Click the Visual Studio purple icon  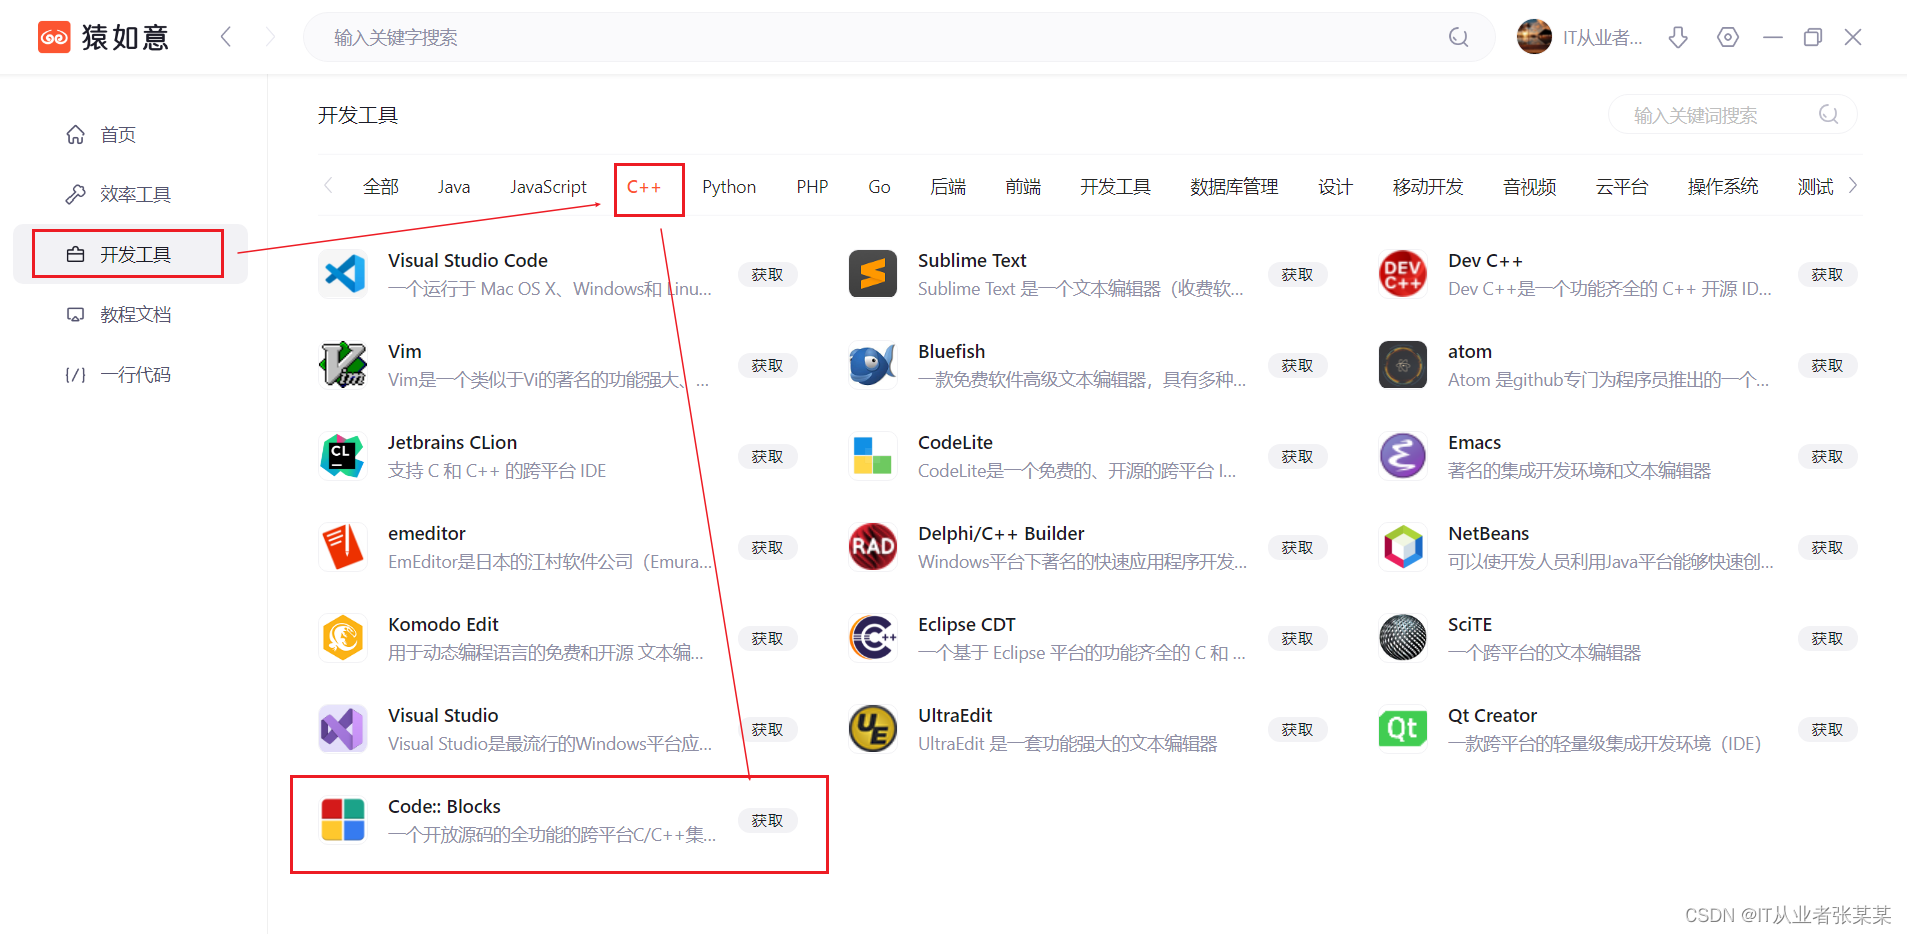tap(343, 729)
